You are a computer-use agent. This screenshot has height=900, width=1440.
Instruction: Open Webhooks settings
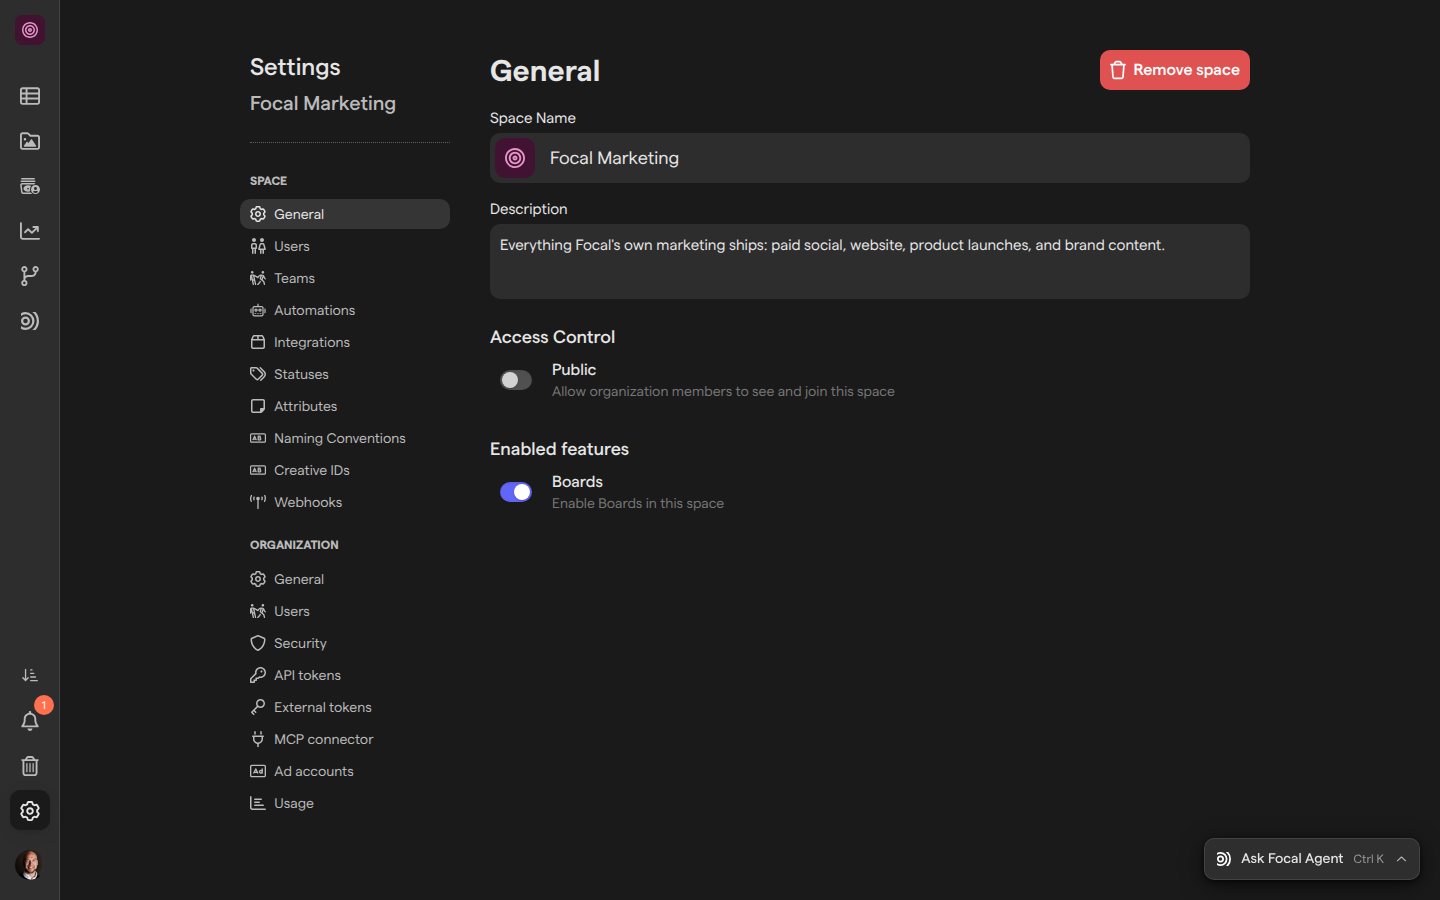[345, 502]
